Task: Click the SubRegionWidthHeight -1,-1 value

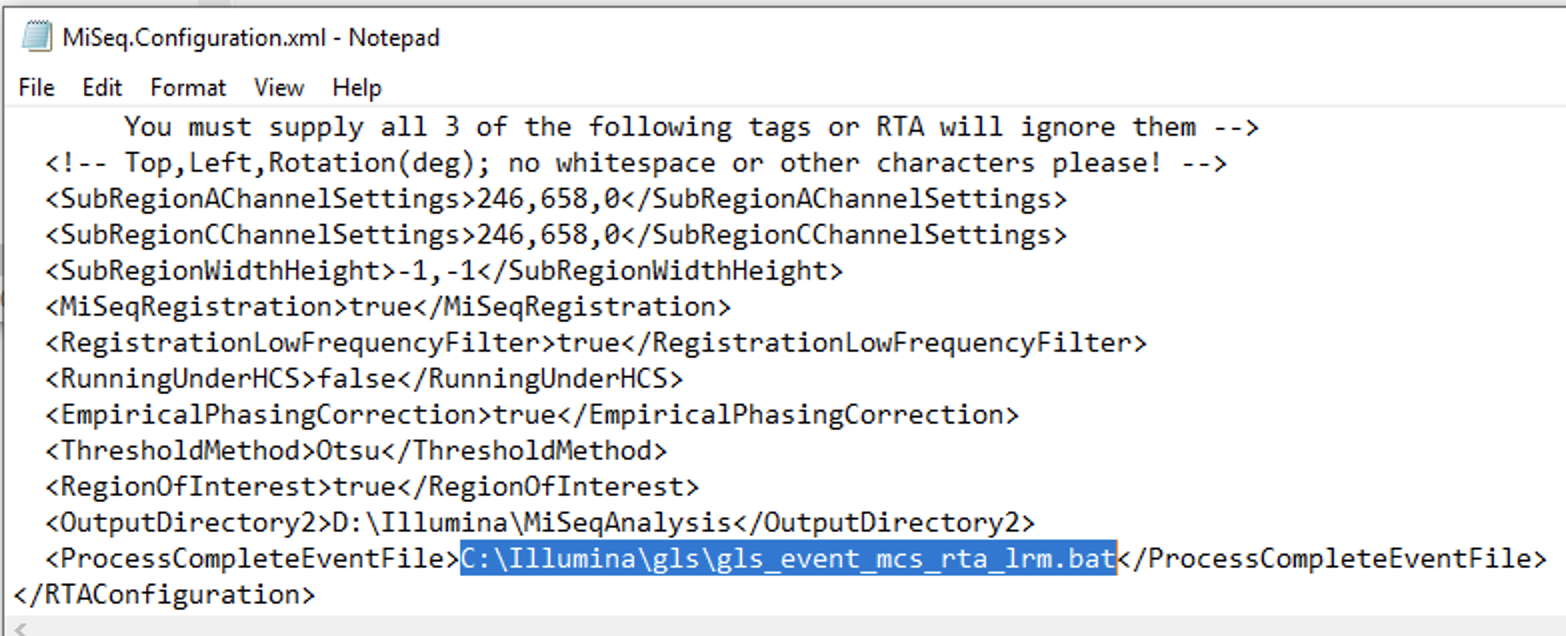Action: (x=436, y=271)
